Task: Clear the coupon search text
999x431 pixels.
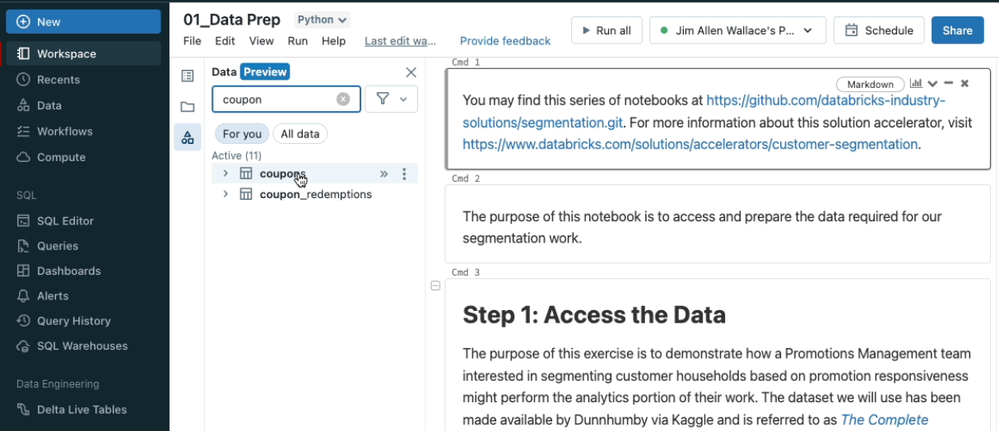Action: 343,99
